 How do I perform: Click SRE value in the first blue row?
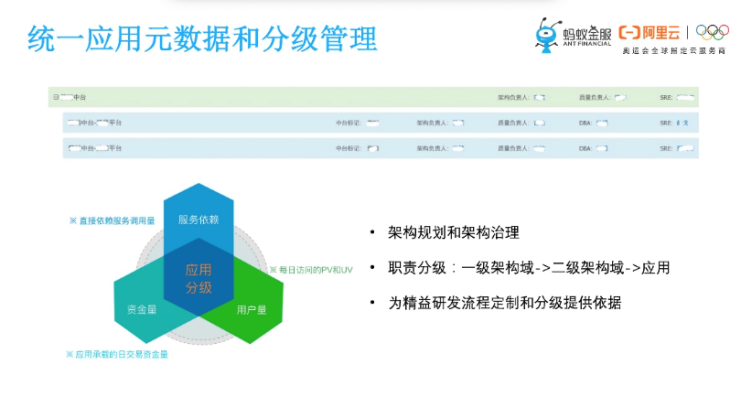click(x=682, y=123)
